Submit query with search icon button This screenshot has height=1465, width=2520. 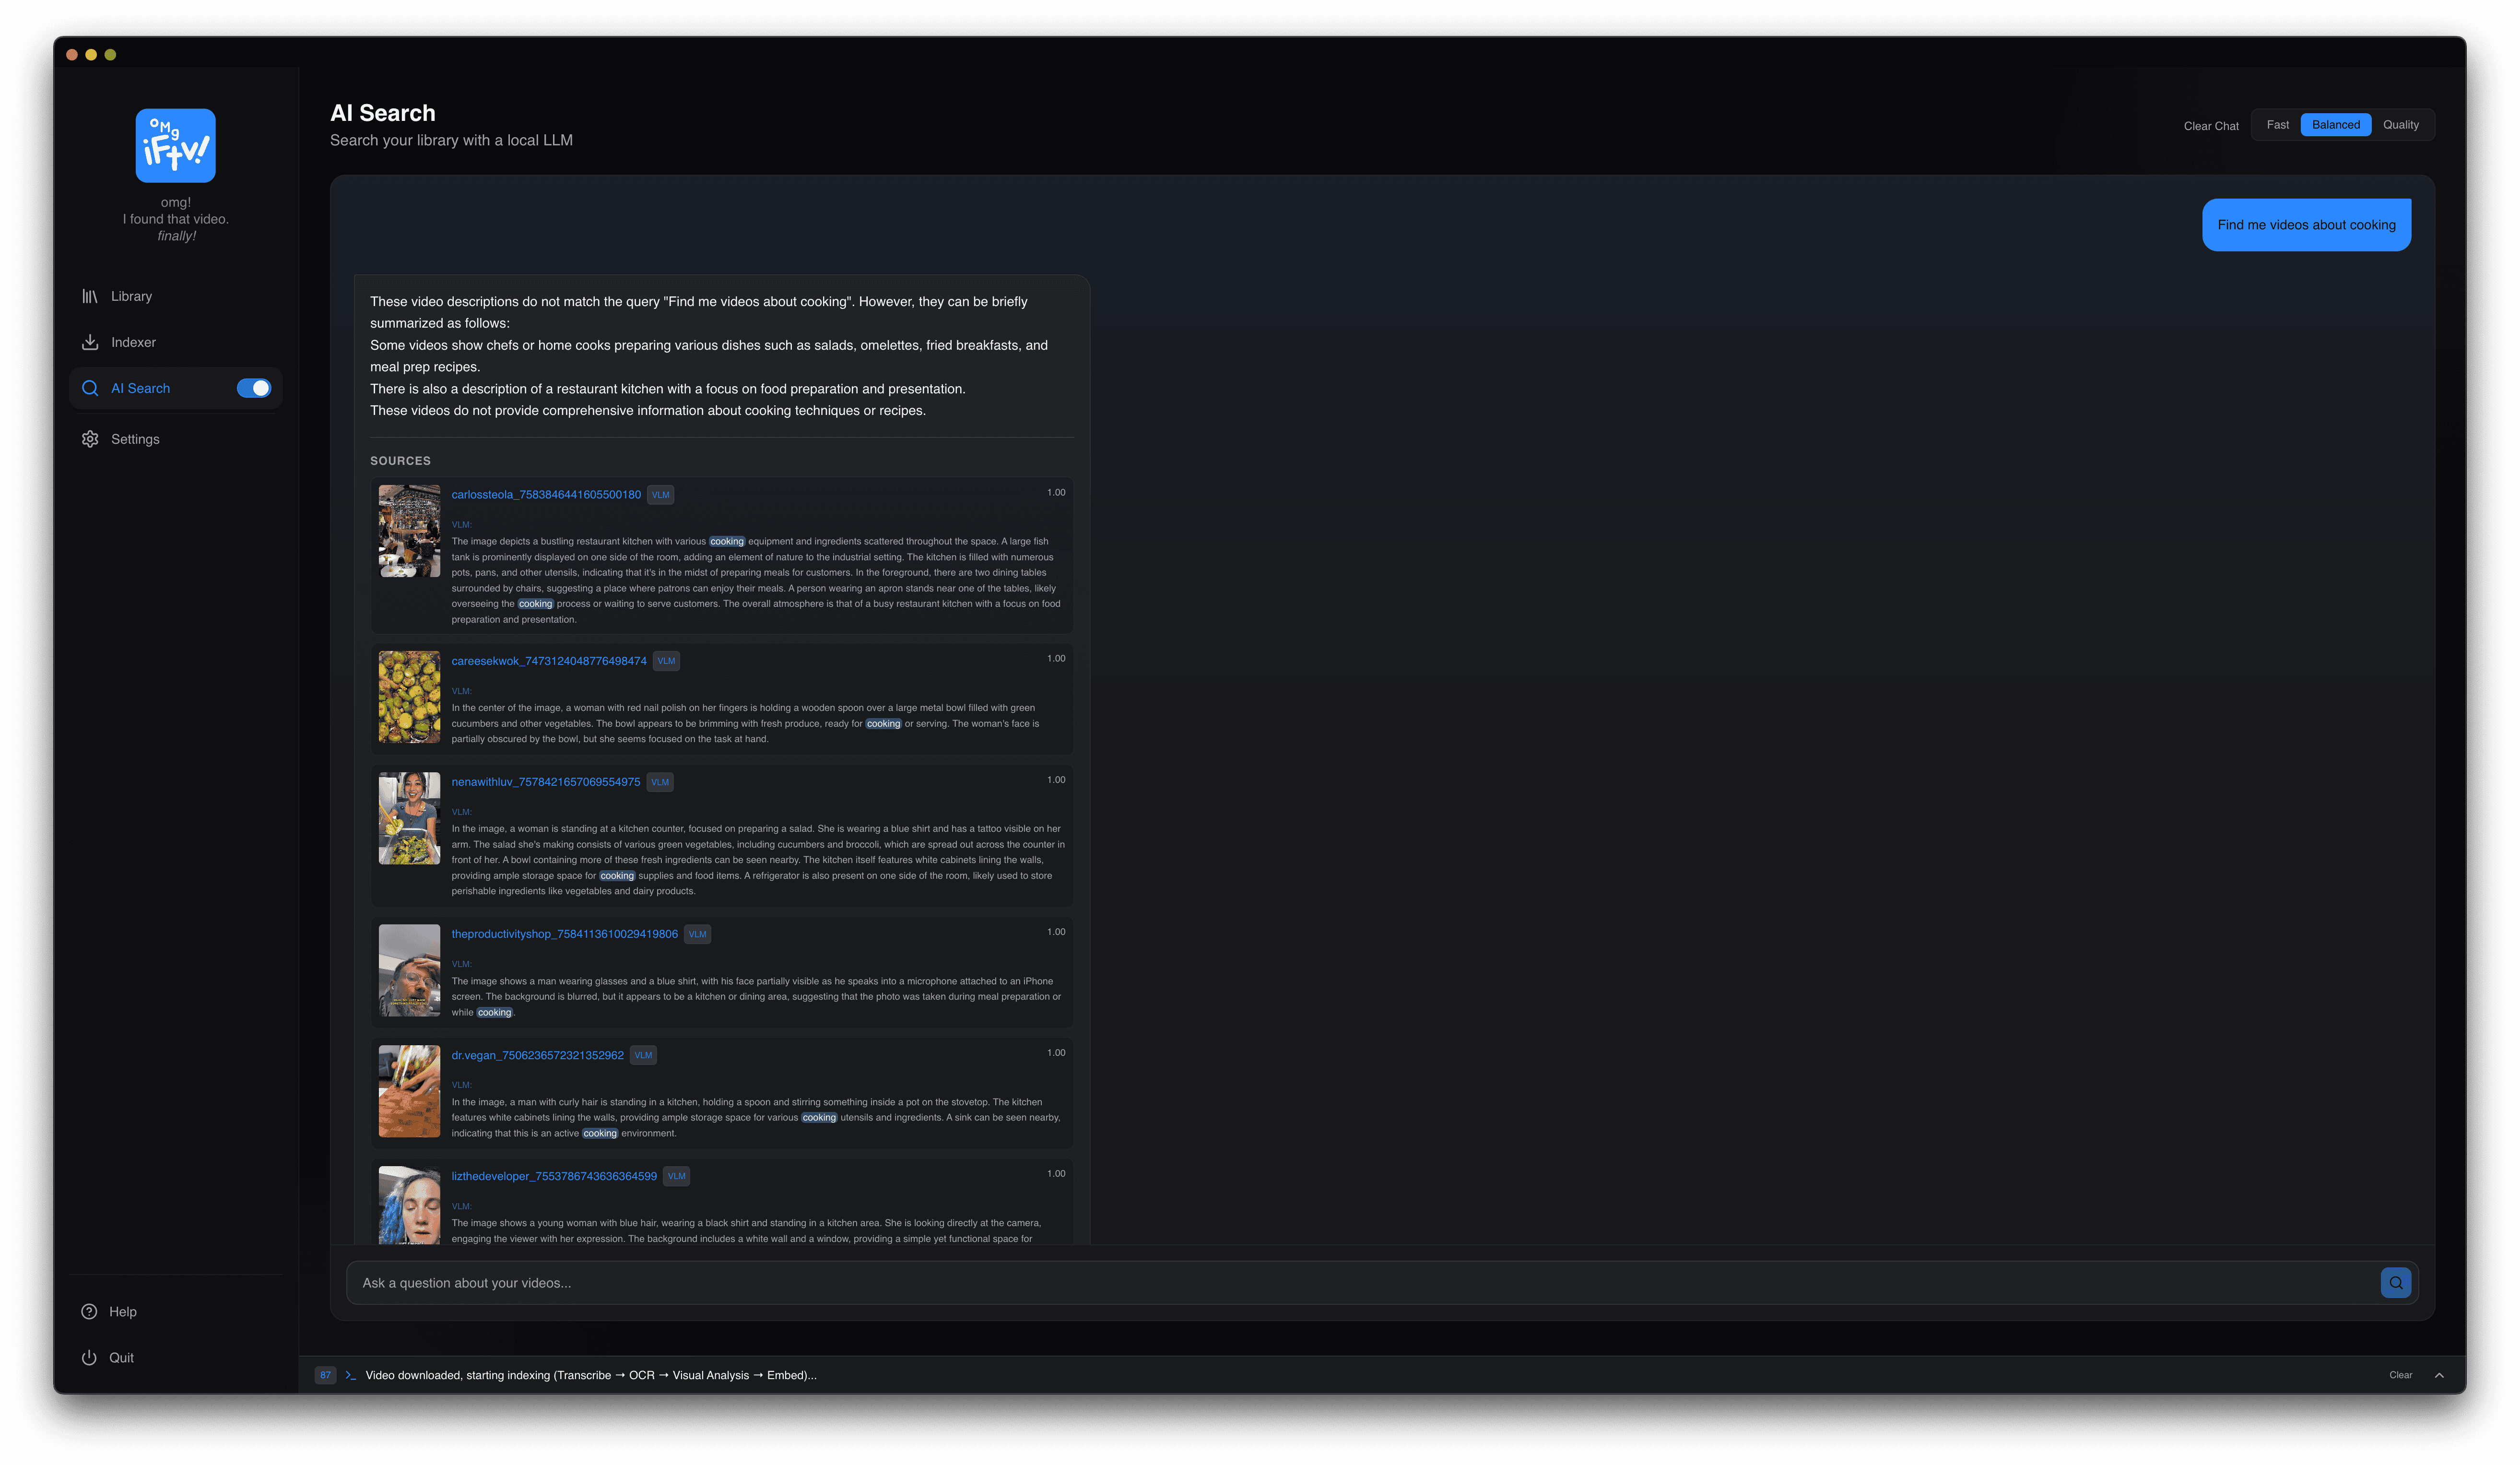pos(2395,1283)
